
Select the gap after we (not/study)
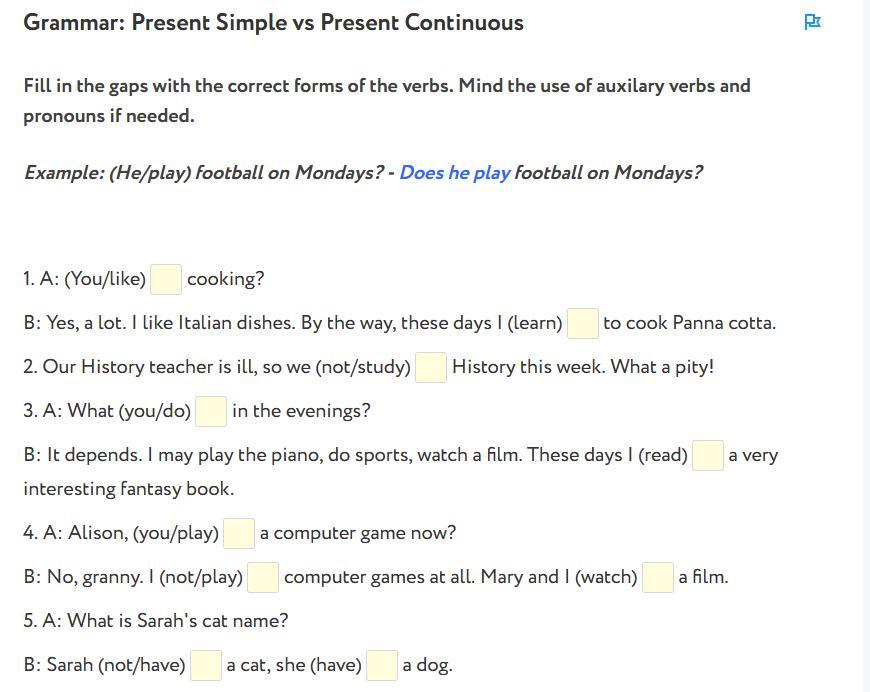click(431, 367)
